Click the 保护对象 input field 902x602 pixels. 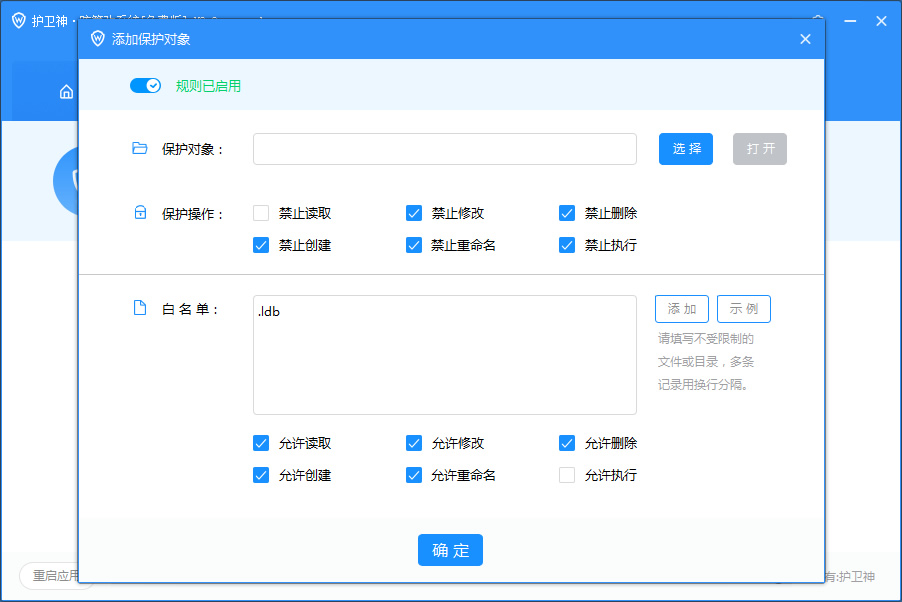click(x=444, y=148)
